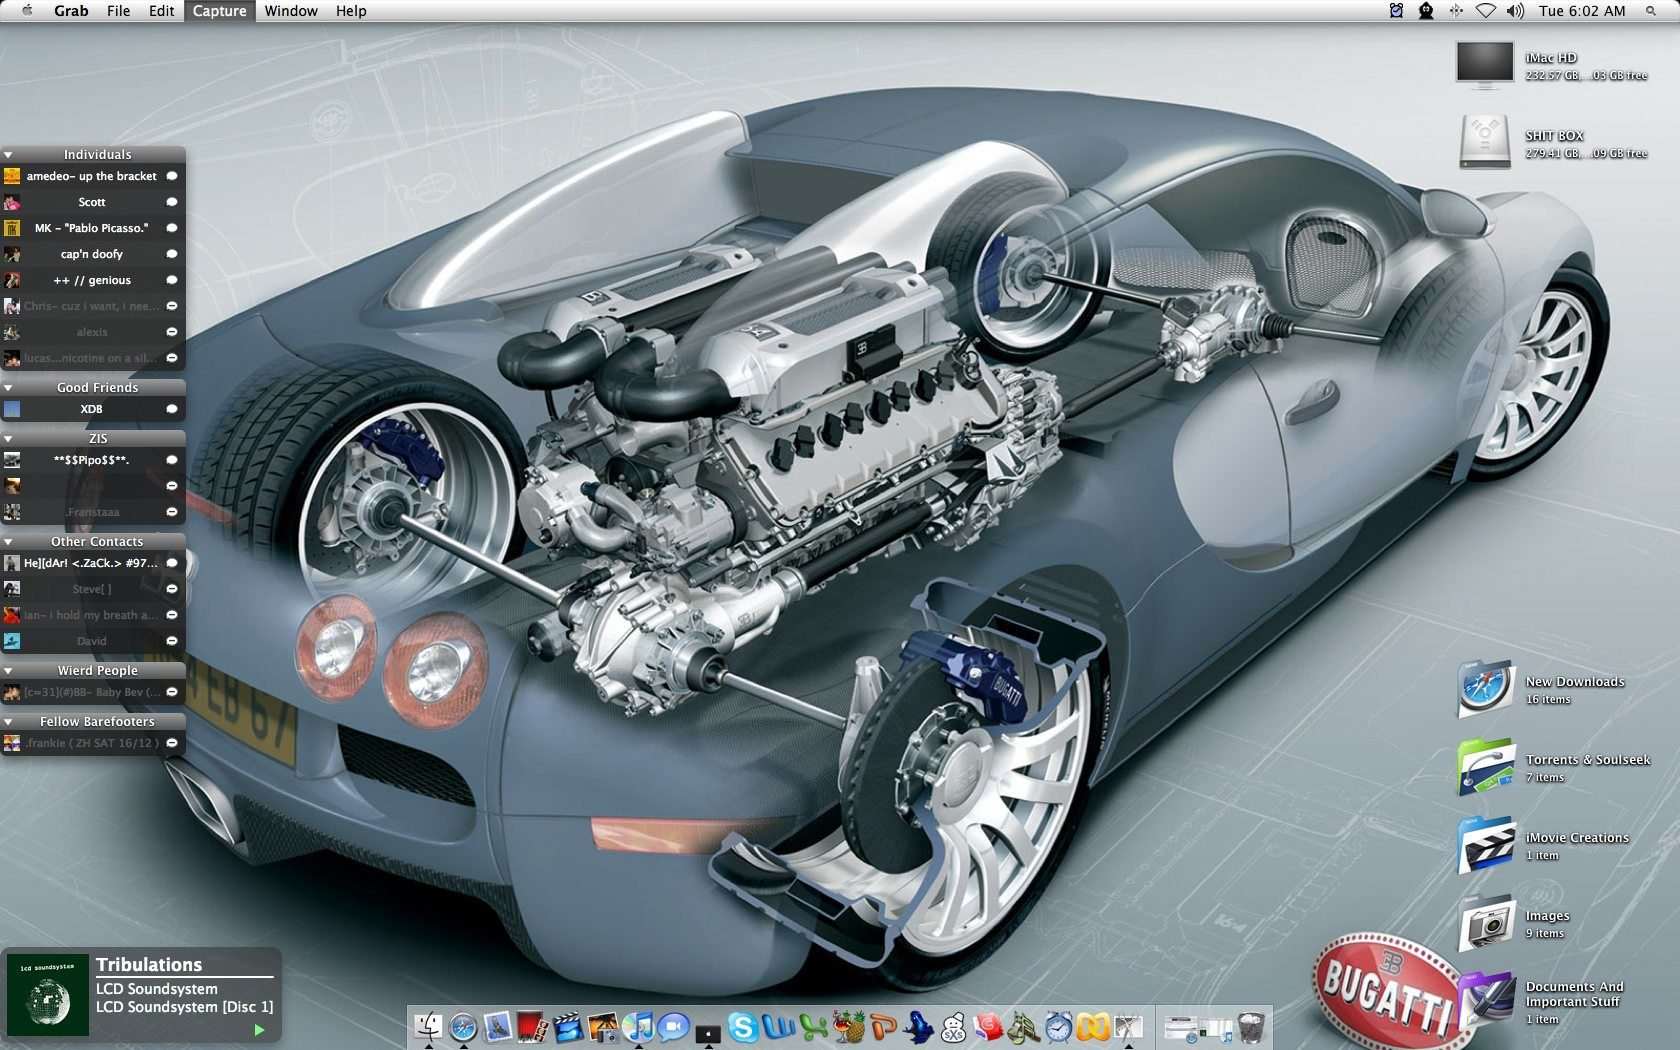The image size is (1680, 1050).
Task: Launch iMovie clapperboard icon in Dock
Action: (568, 1026)
